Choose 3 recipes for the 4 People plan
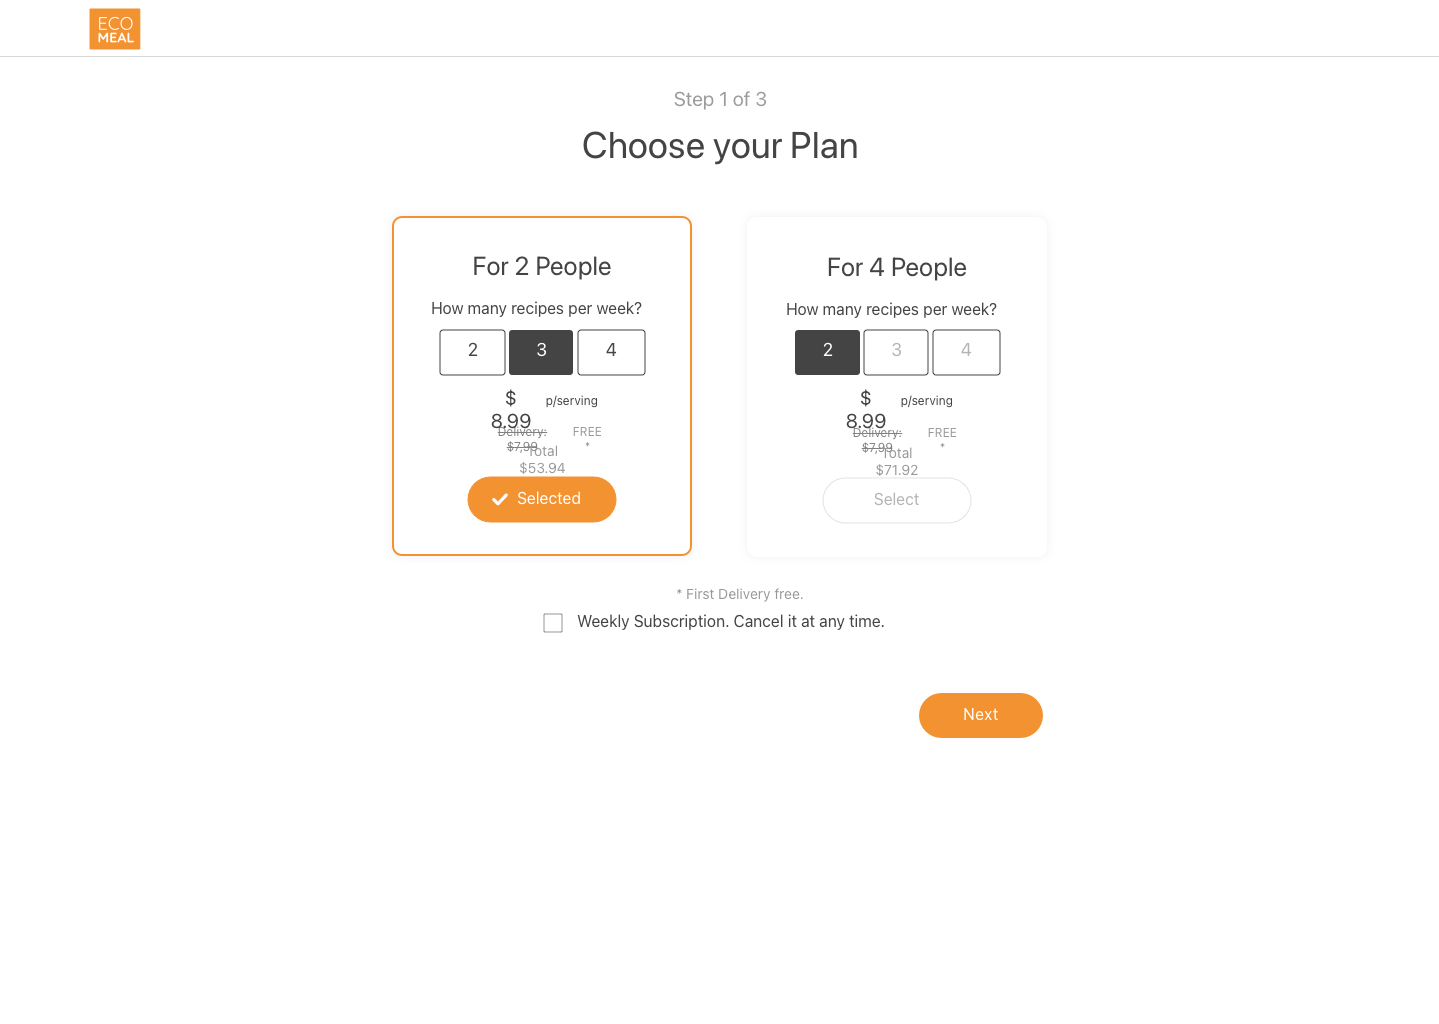This screenshot has width=1439, height=1024. point(896,352)
